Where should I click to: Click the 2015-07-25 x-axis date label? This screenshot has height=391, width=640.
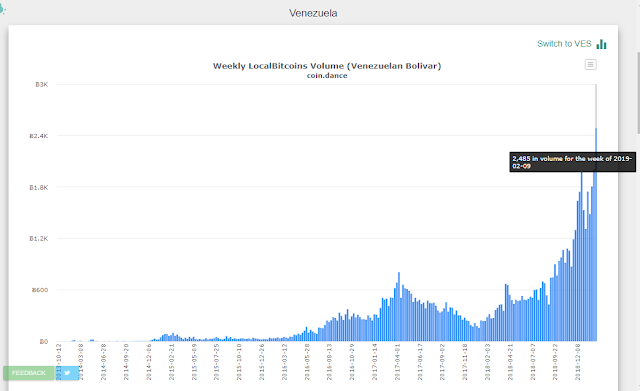tap(217, 362)
